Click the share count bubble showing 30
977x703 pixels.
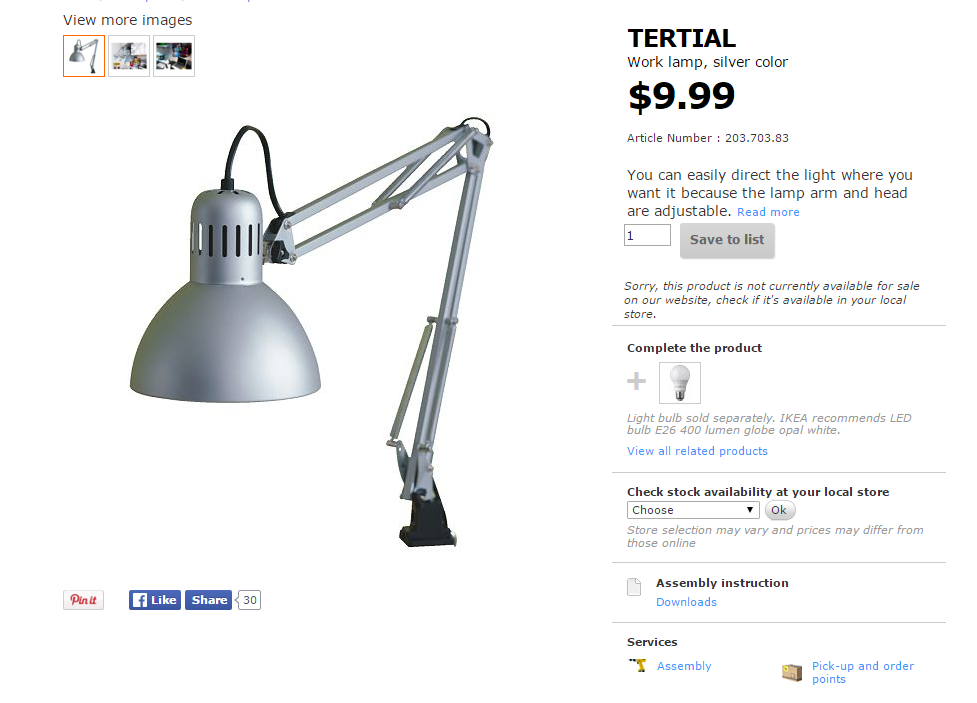249,600
